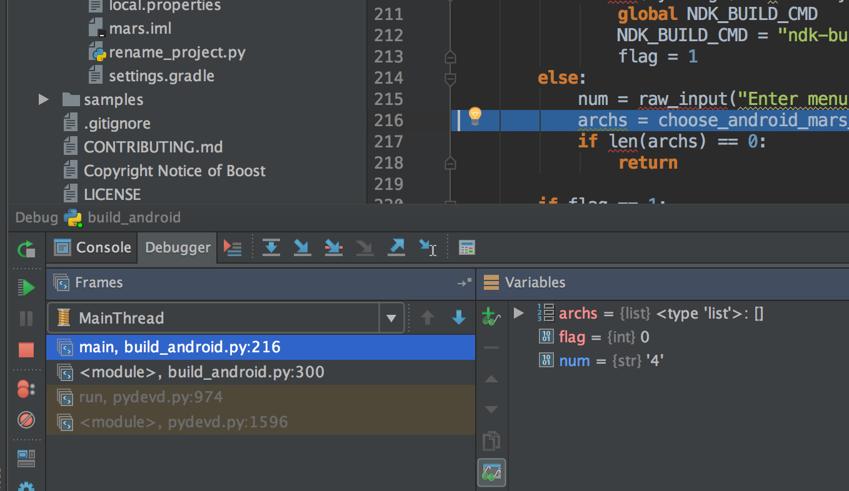Open the debugger settings gear

coord(26,486)
